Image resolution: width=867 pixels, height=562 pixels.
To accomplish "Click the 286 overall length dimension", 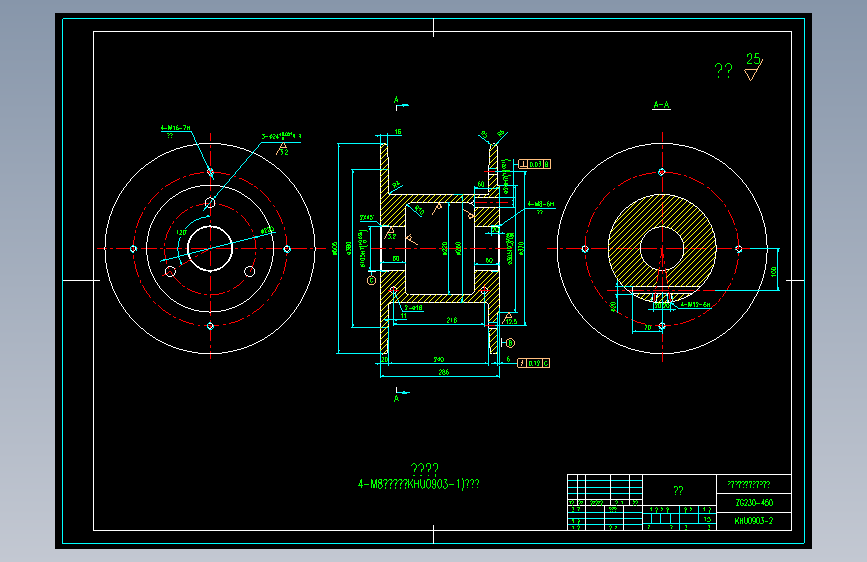I will point(443,372).
